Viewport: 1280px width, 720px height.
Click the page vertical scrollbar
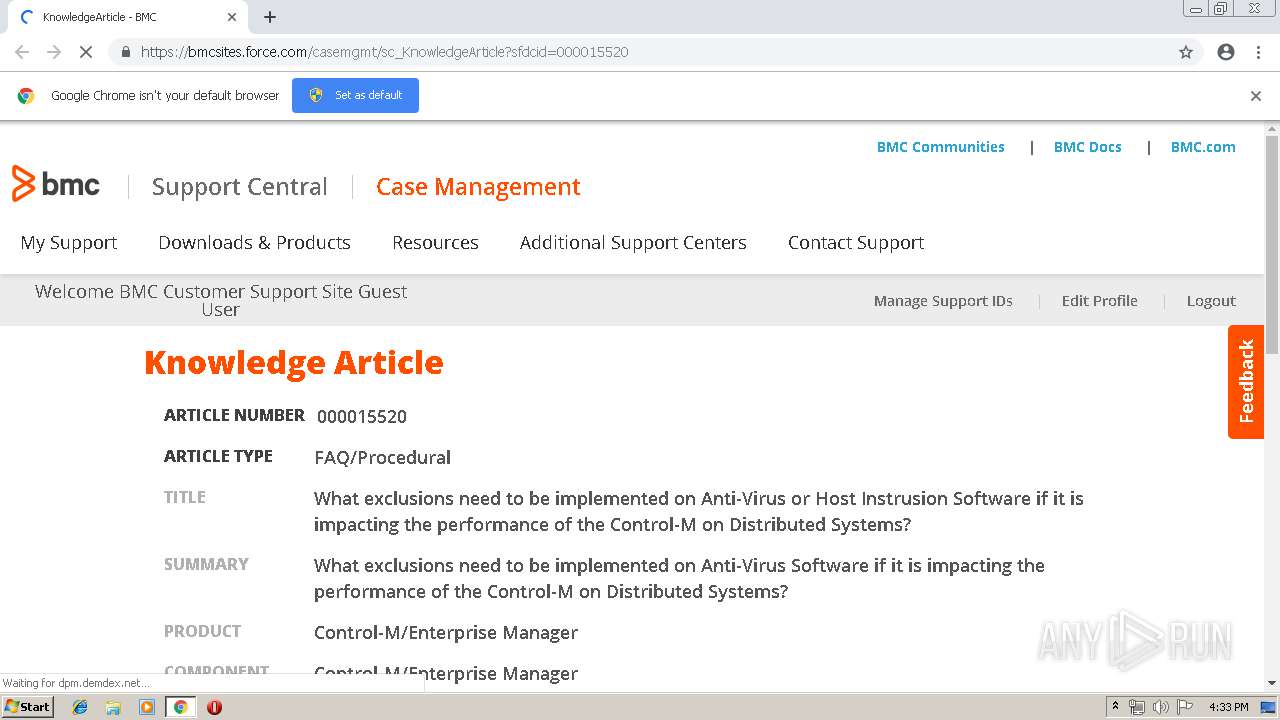coord(1272,245)
